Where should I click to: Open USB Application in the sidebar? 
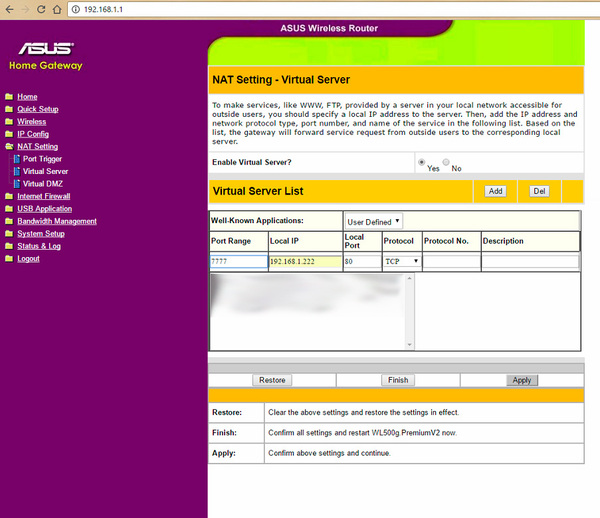tap(44, 209)
